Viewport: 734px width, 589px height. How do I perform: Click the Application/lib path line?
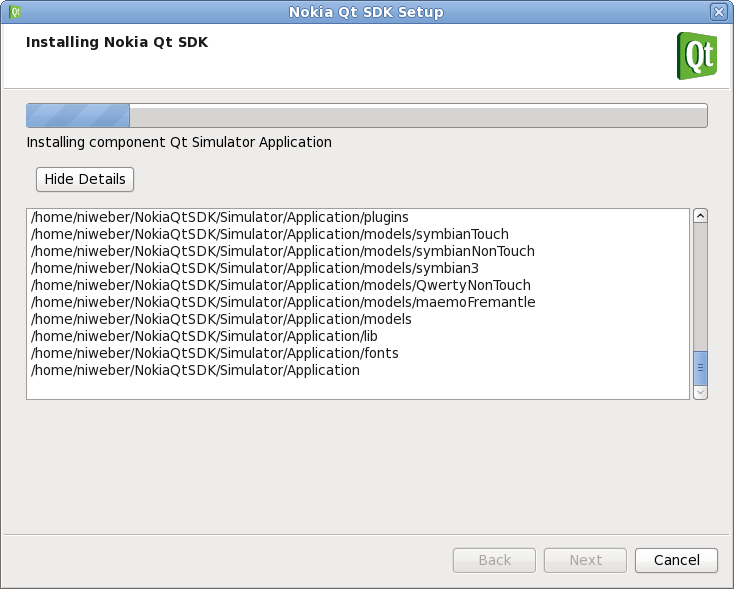[x=204, y=336]
